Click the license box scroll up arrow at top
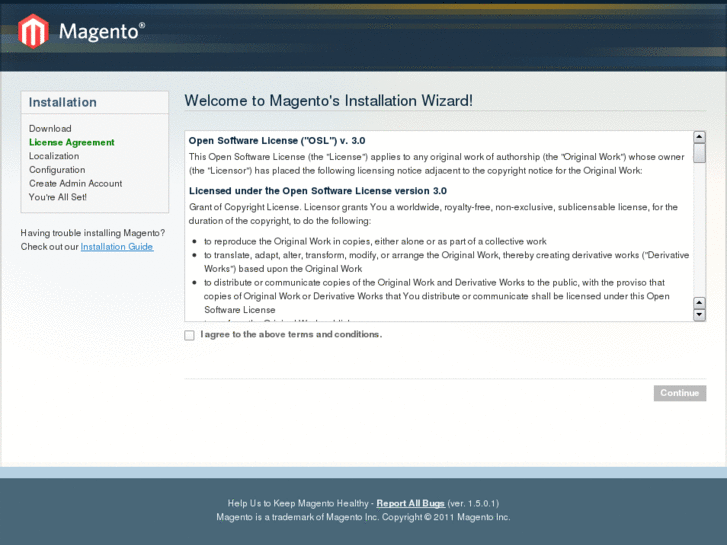 coord(699,137)
